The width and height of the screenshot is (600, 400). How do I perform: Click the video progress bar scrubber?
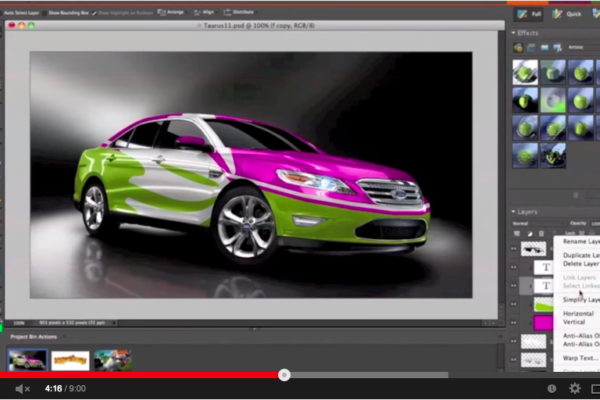pos(284,375)
